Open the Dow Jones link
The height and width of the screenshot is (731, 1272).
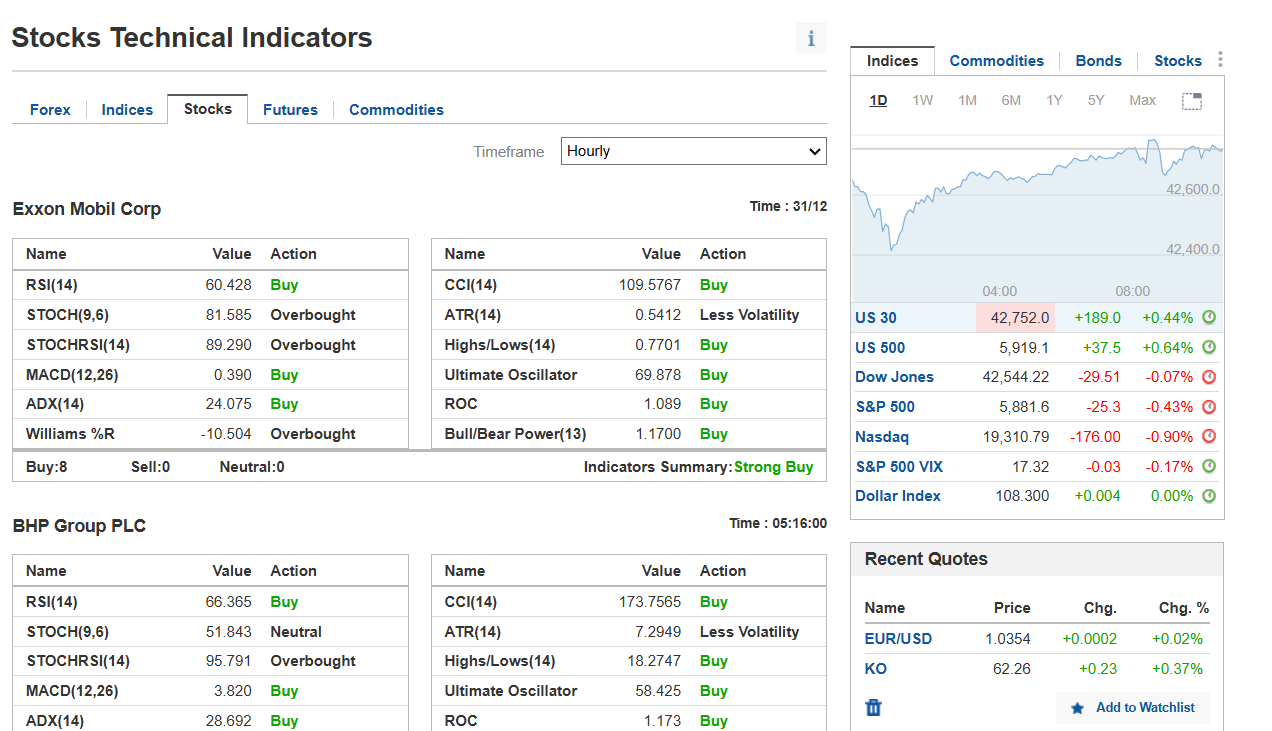pos(894,377)
